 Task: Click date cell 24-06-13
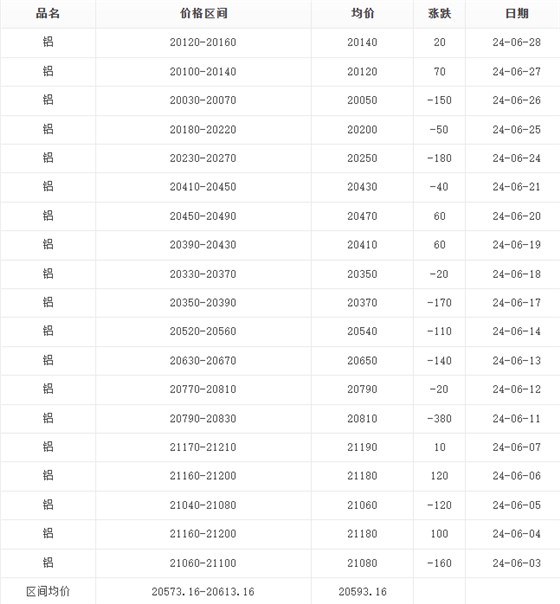(x=516, y=361)
